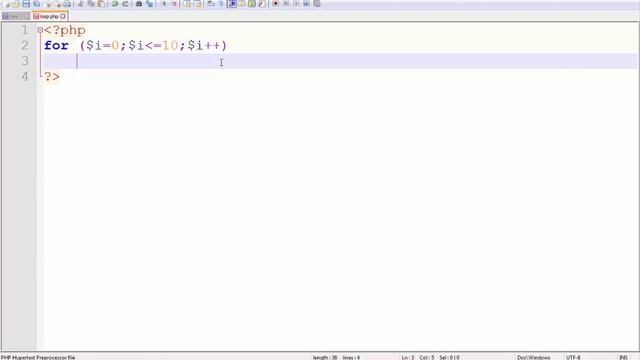Click the 'length : 36' status bar entry
Viewport: 640px width, 360px height.
click(x=325, y=357)
